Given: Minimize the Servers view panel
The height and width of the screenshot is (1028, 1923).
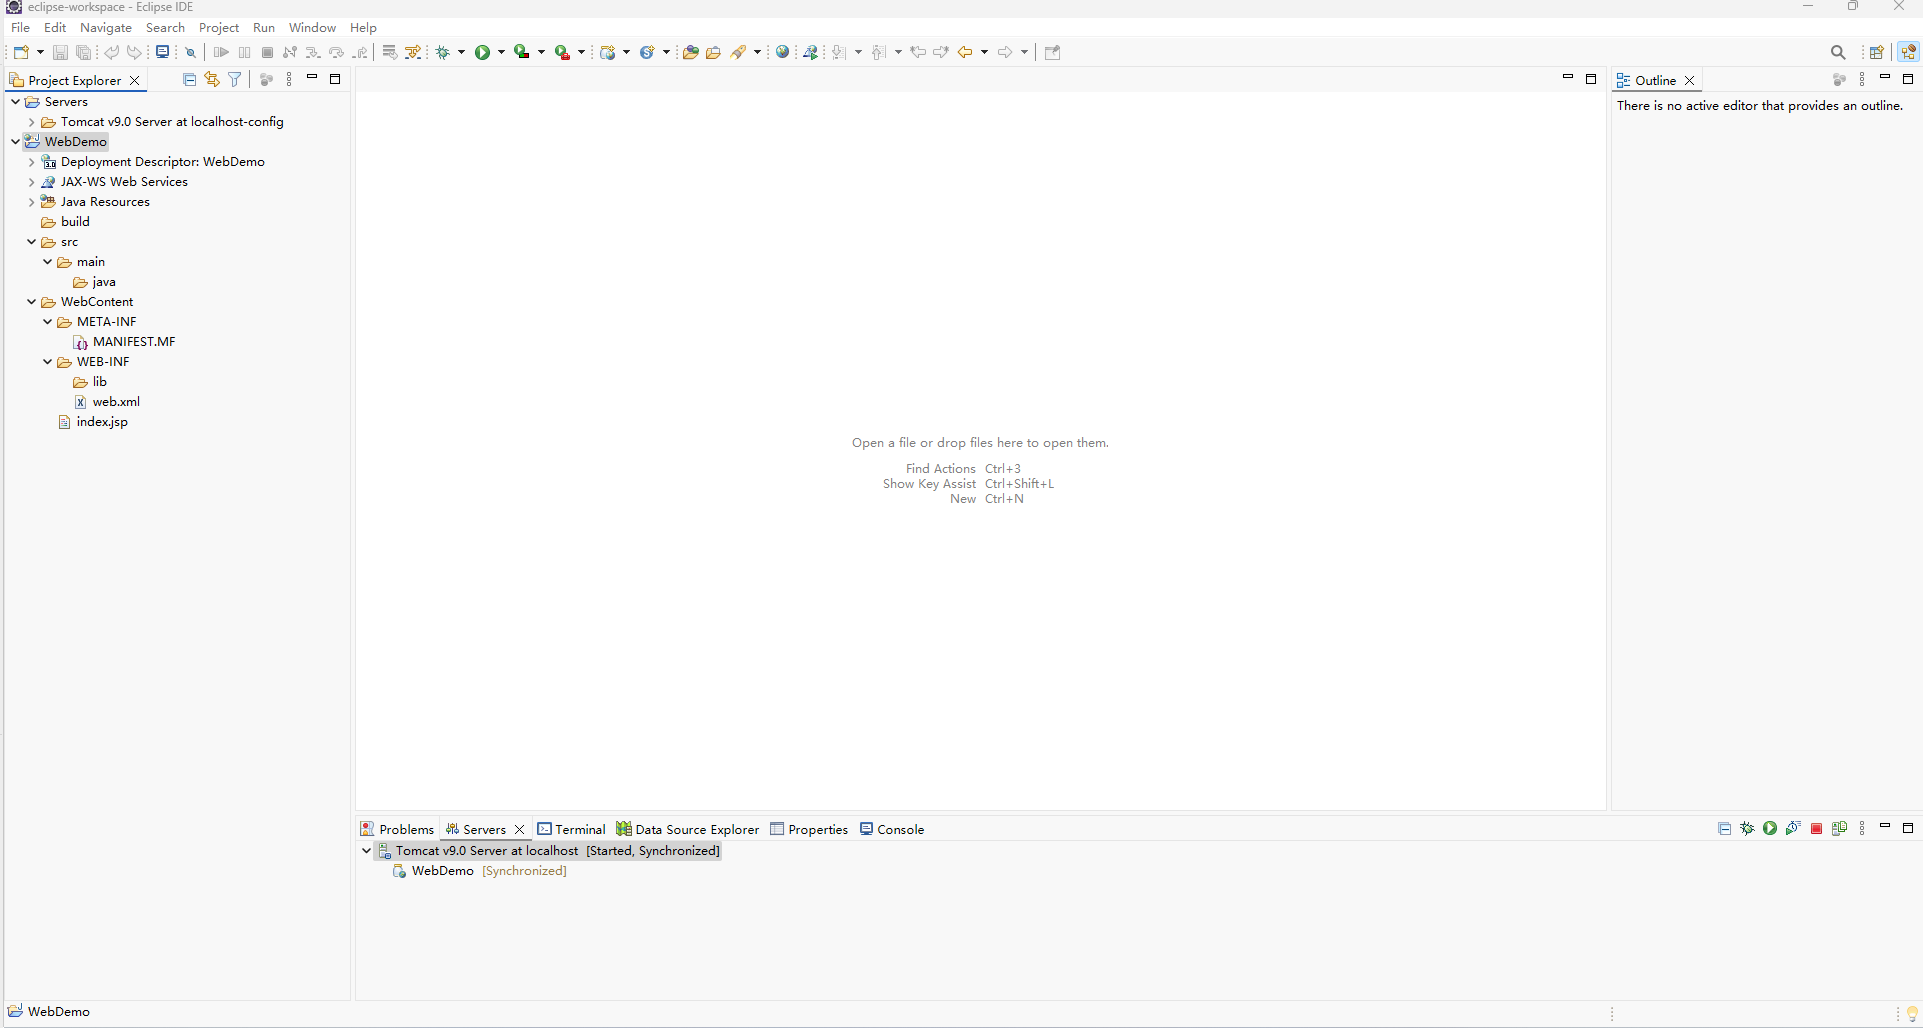Looking at the screenshot, I should (x=1885, y=827).
